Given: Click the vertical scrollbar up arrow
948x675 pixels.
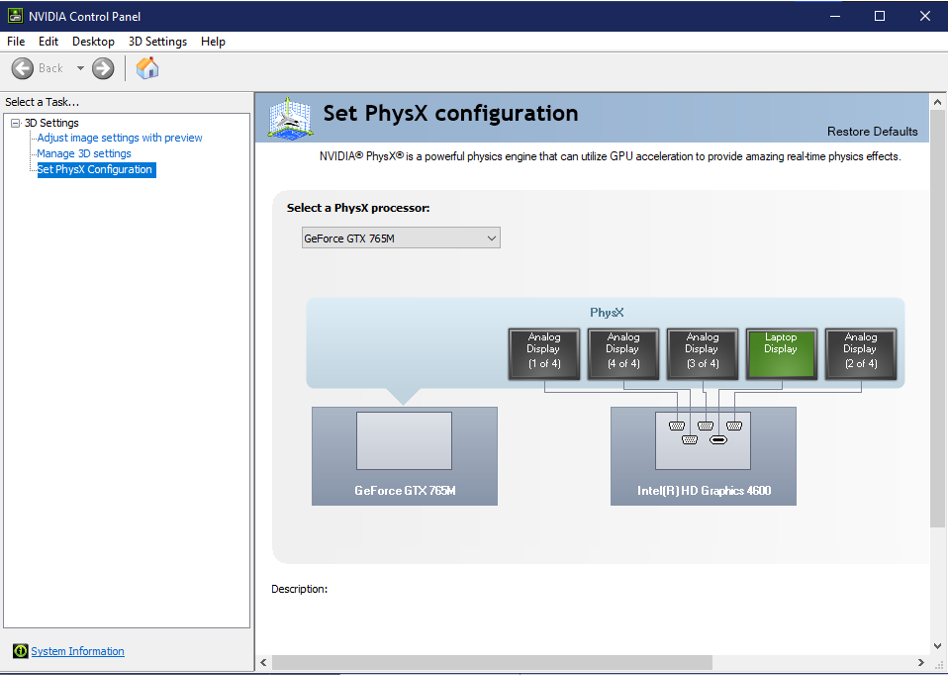Looking at the screenshot, I should 938,102.
